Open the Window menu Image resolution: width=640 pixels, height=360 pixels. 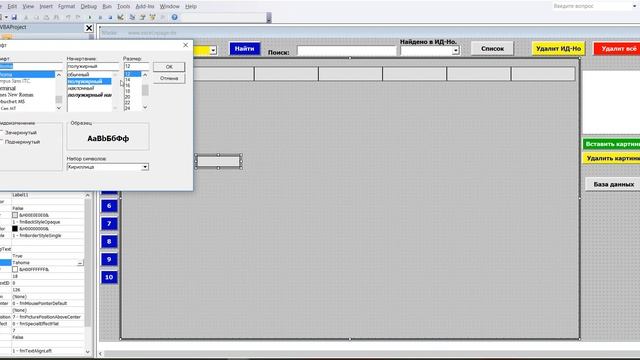click(169, 7)
